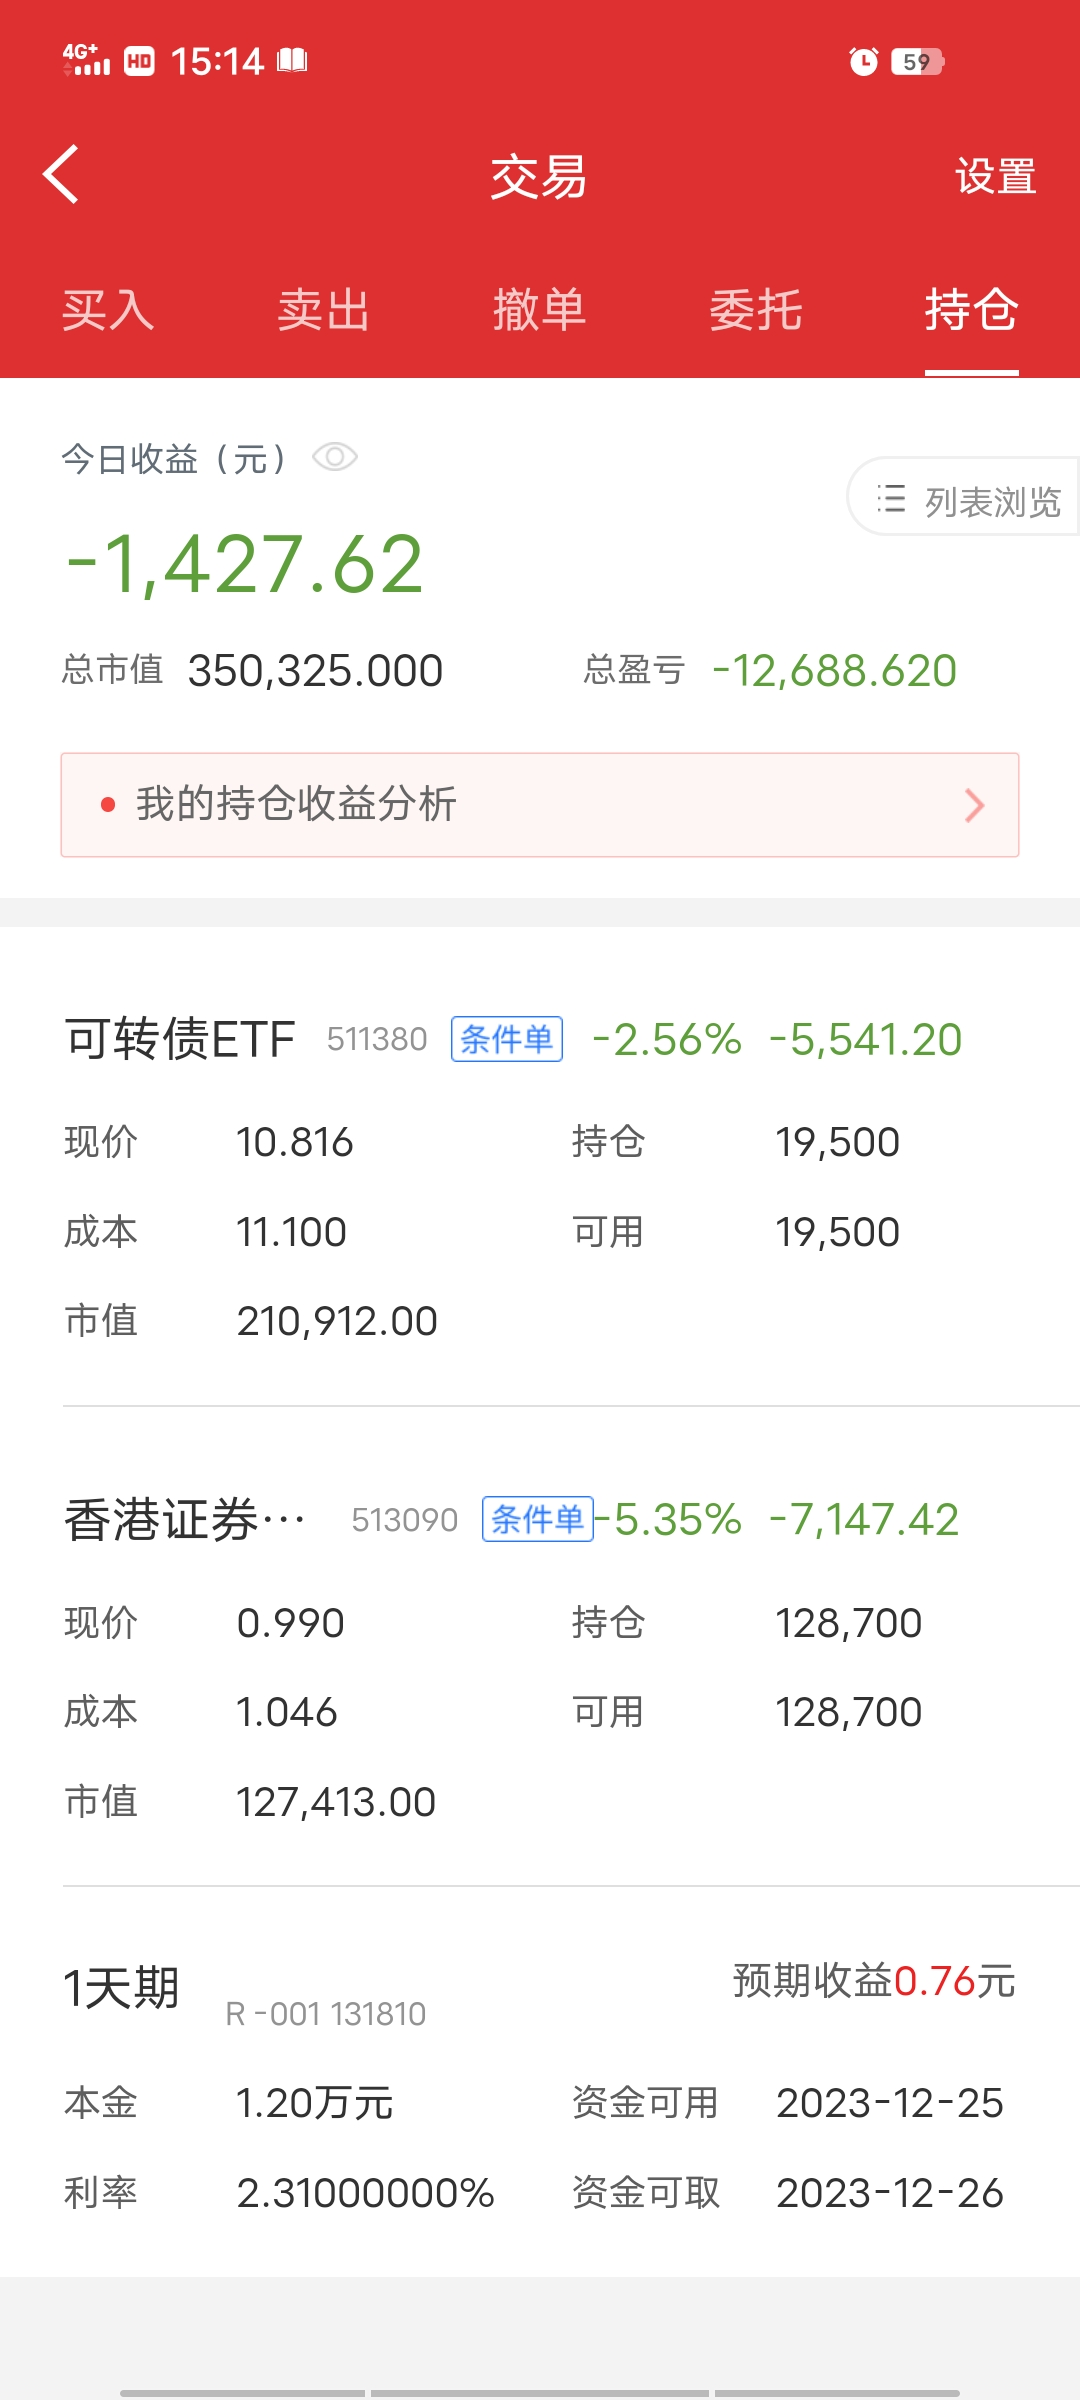Toggle earnings visibility eye icon
Viewport: 1080px width, 2400px height.
pos(334,458)
